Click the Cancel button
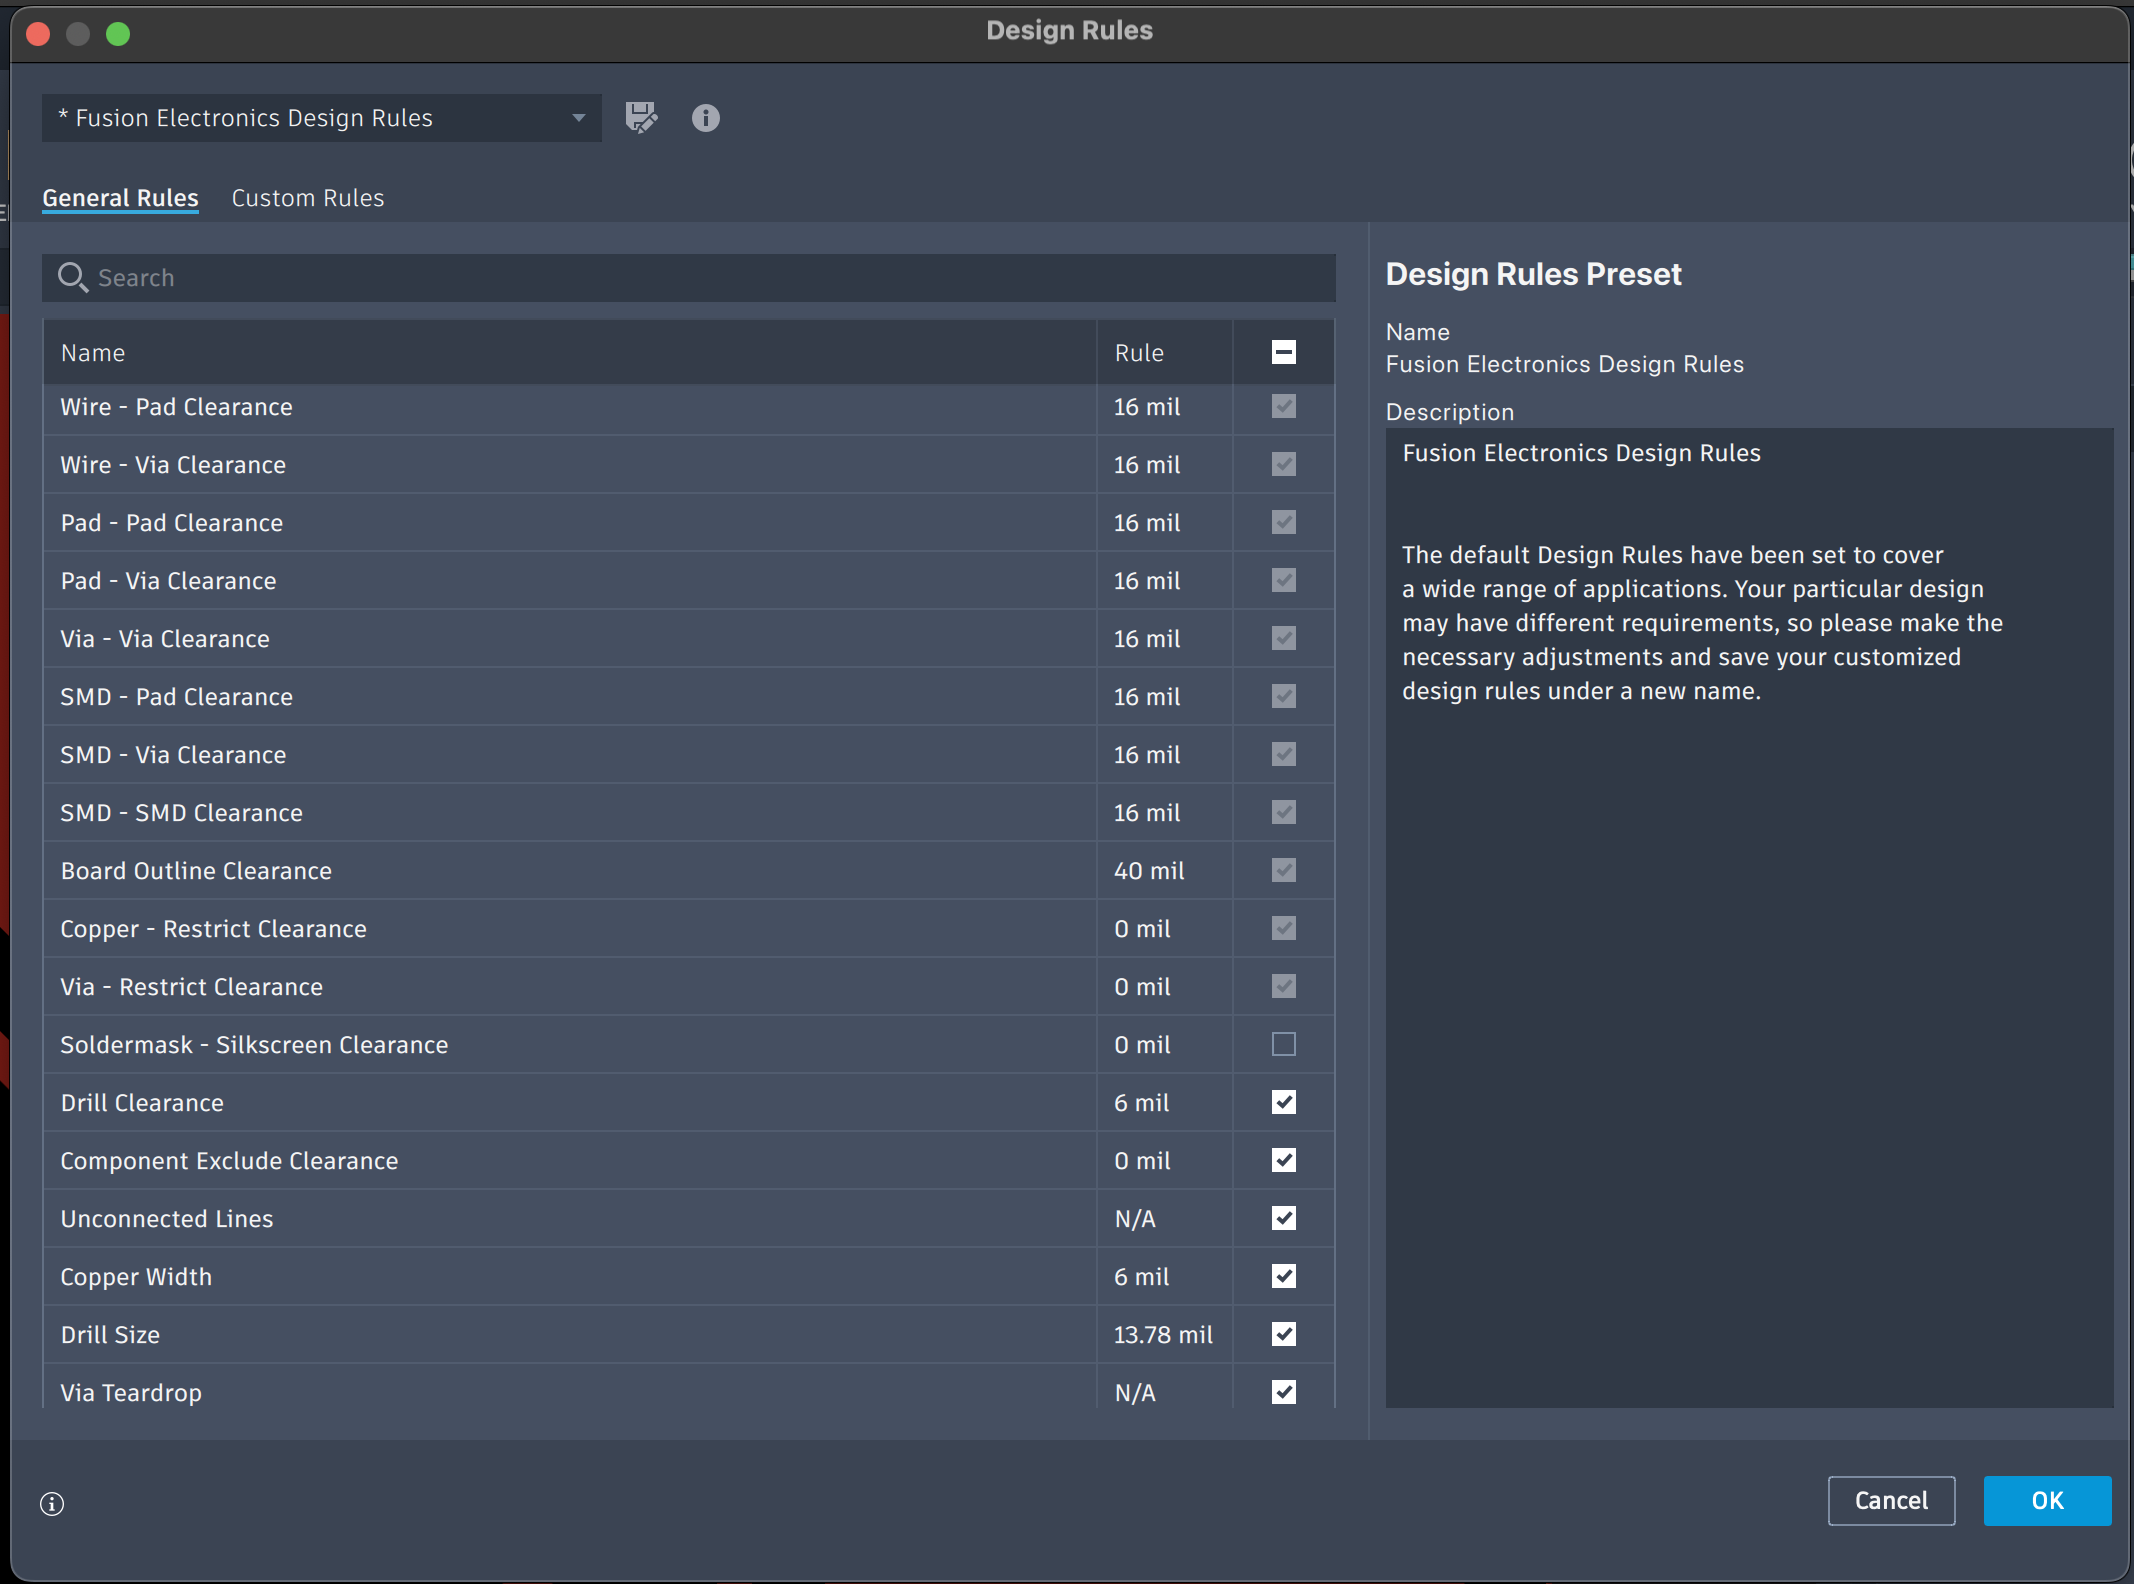Screen dimensions: 2134x1584 click(x=1890, y=1500)
